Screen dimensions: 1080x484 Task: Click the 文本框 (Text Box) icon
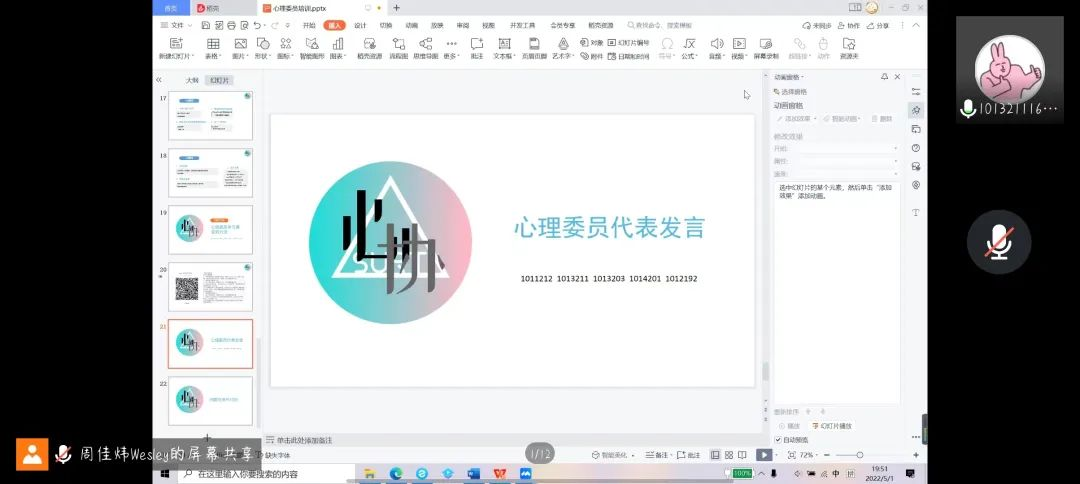click(x=503, y=44)
